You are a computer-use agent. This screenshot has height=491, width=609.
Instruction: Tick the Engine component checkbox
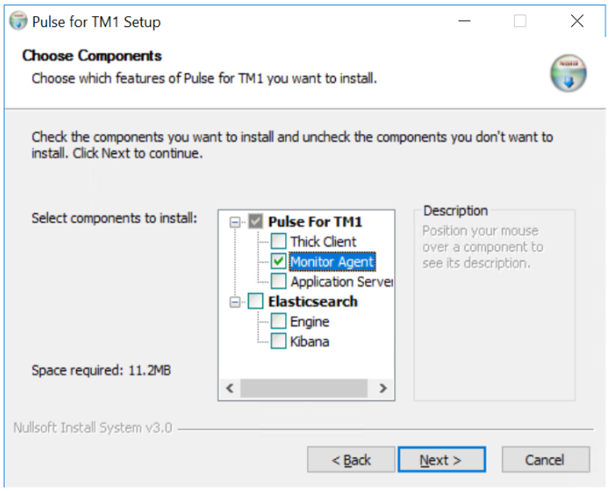[278, 321]
